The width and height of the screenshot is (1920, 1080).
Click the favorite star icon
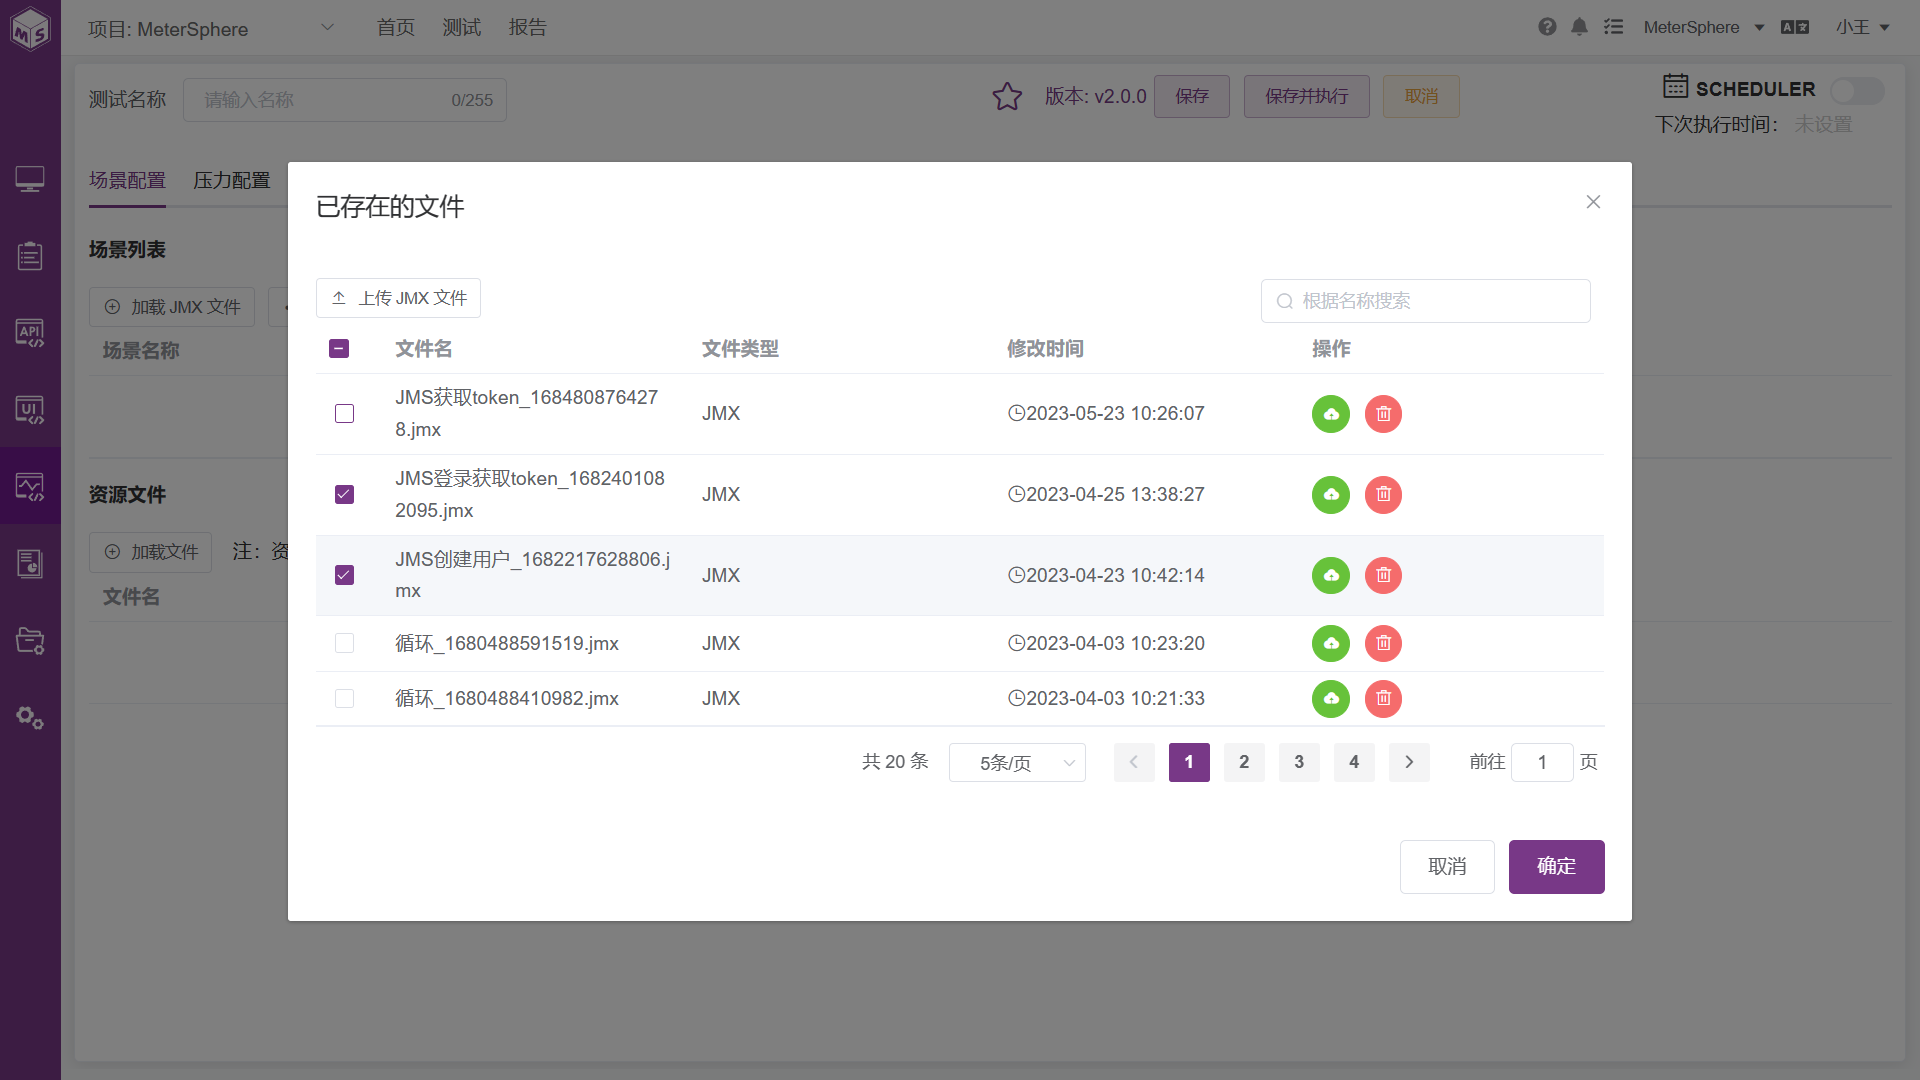(1007, 97)
